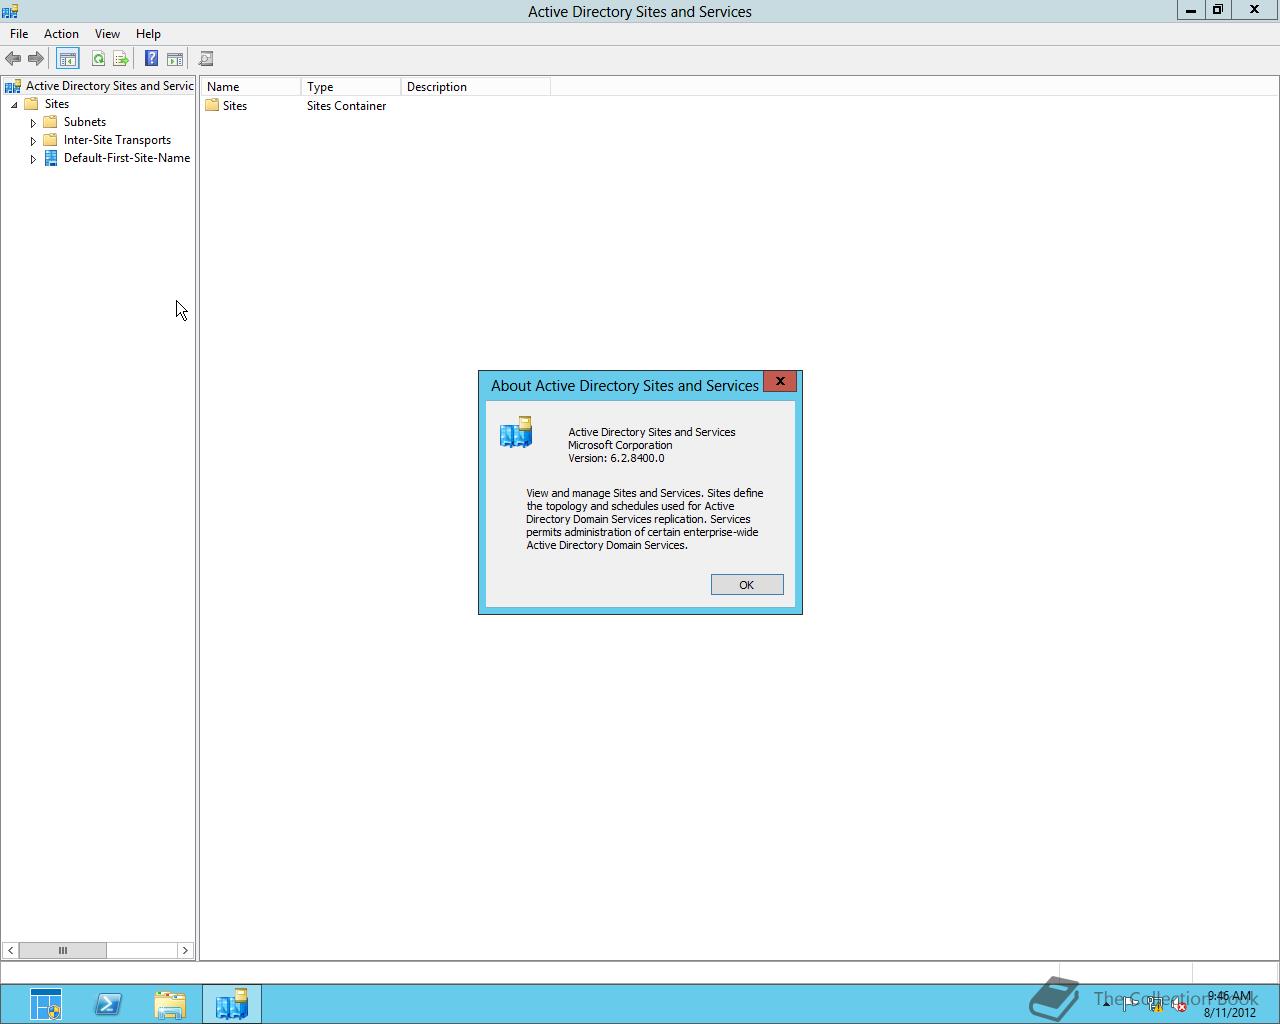Click OK in the About dialog
1280x1024 pixels.
(747, 585)
